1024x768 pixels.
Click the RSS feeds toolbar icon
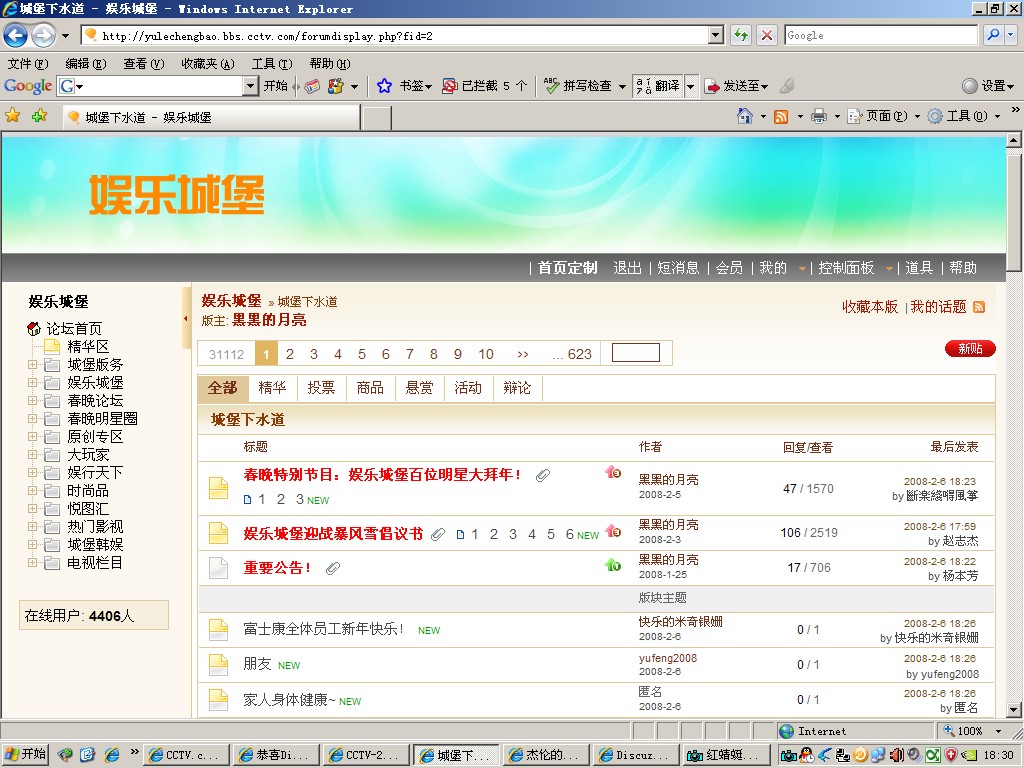point(781,116)
